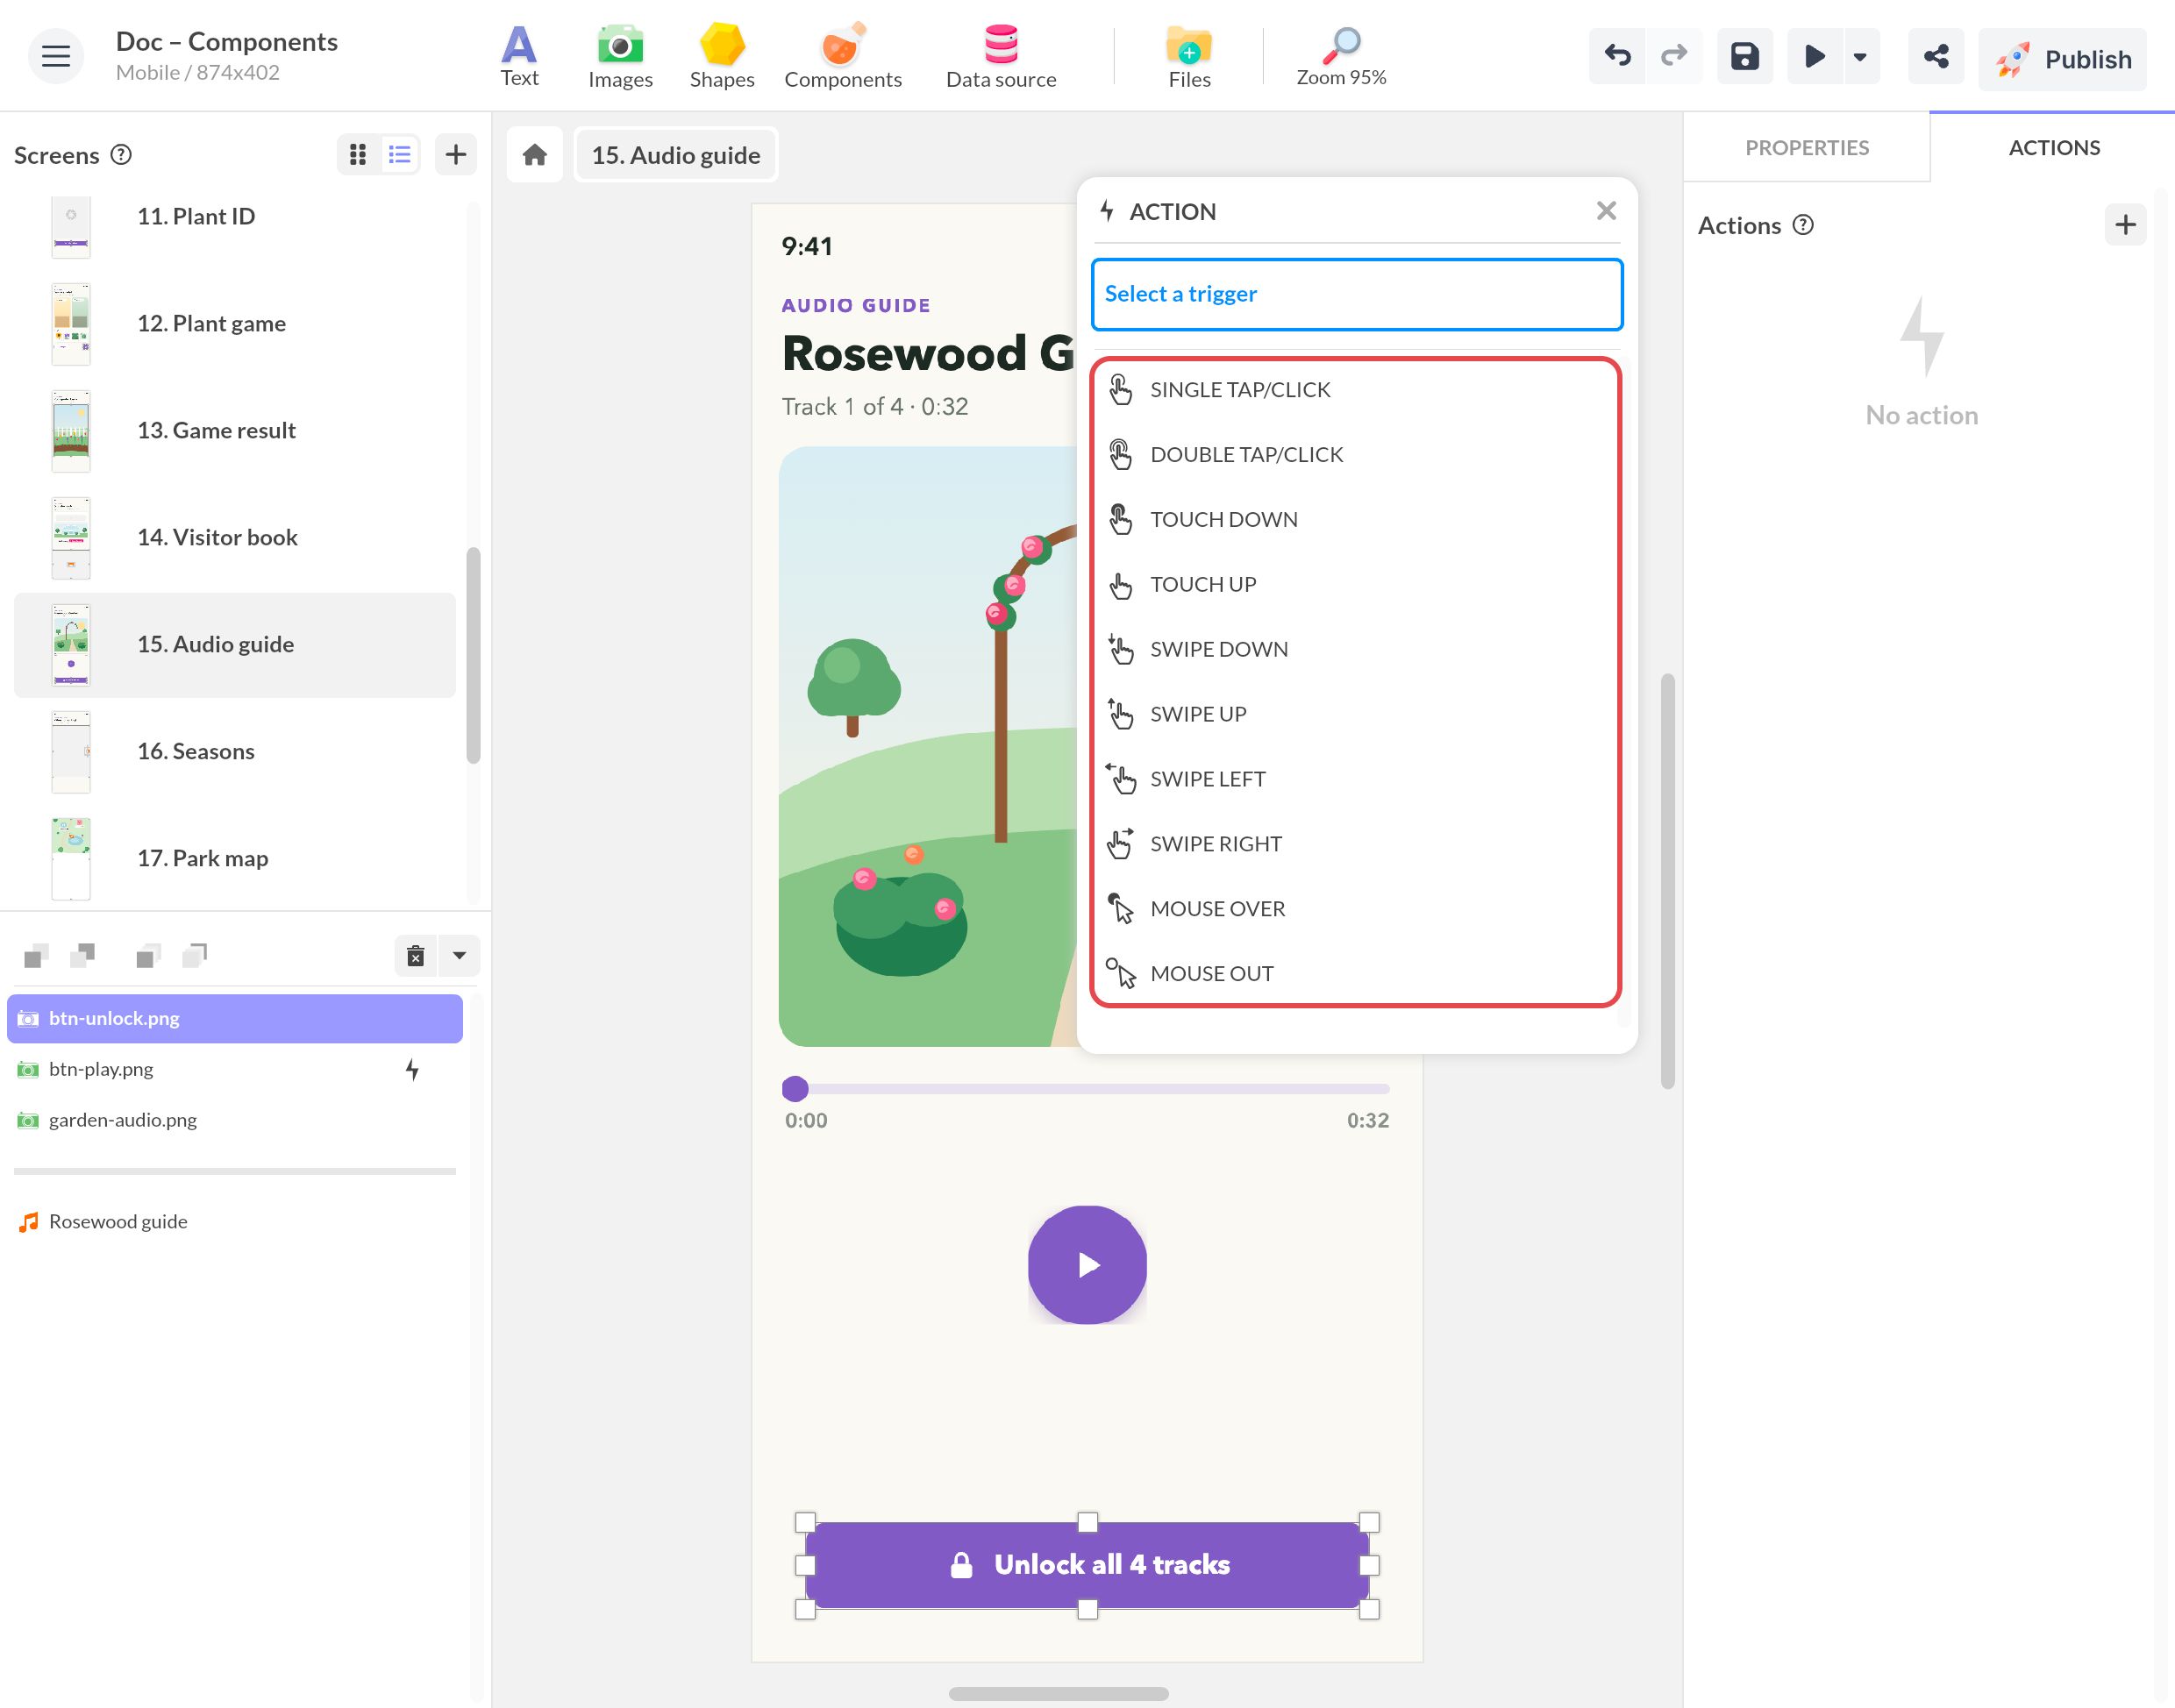Save the project with the disk icon
Viewport: 2175px width, 1708px height.
click(1745, 56)
